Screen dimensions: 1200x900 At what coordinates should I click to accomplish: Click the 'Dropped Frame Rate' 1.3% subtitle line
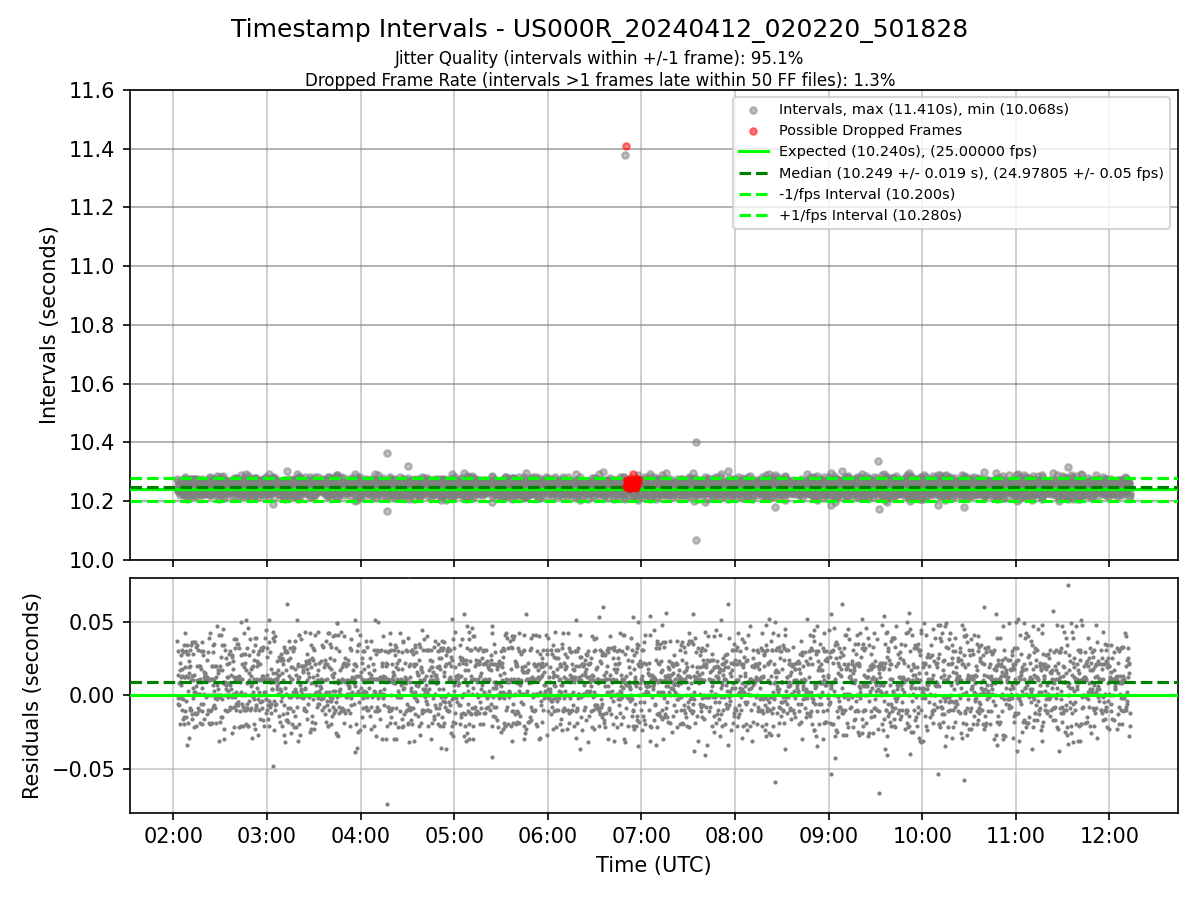599,79
